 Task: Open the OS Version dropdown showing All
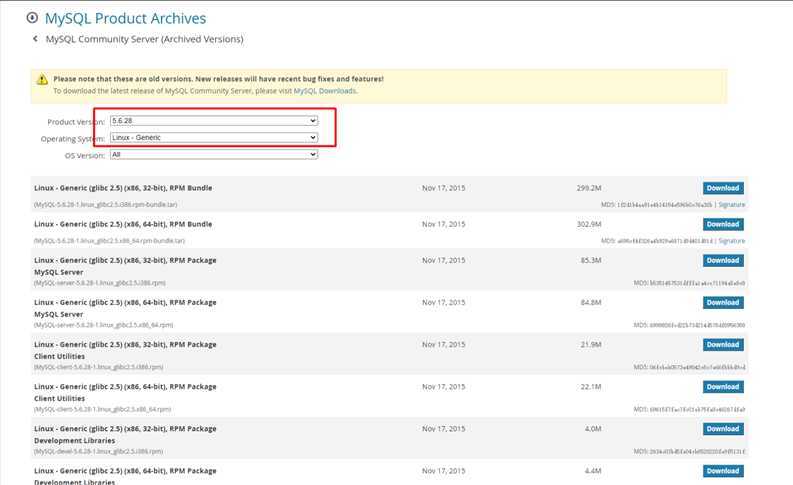click(214, 154)
